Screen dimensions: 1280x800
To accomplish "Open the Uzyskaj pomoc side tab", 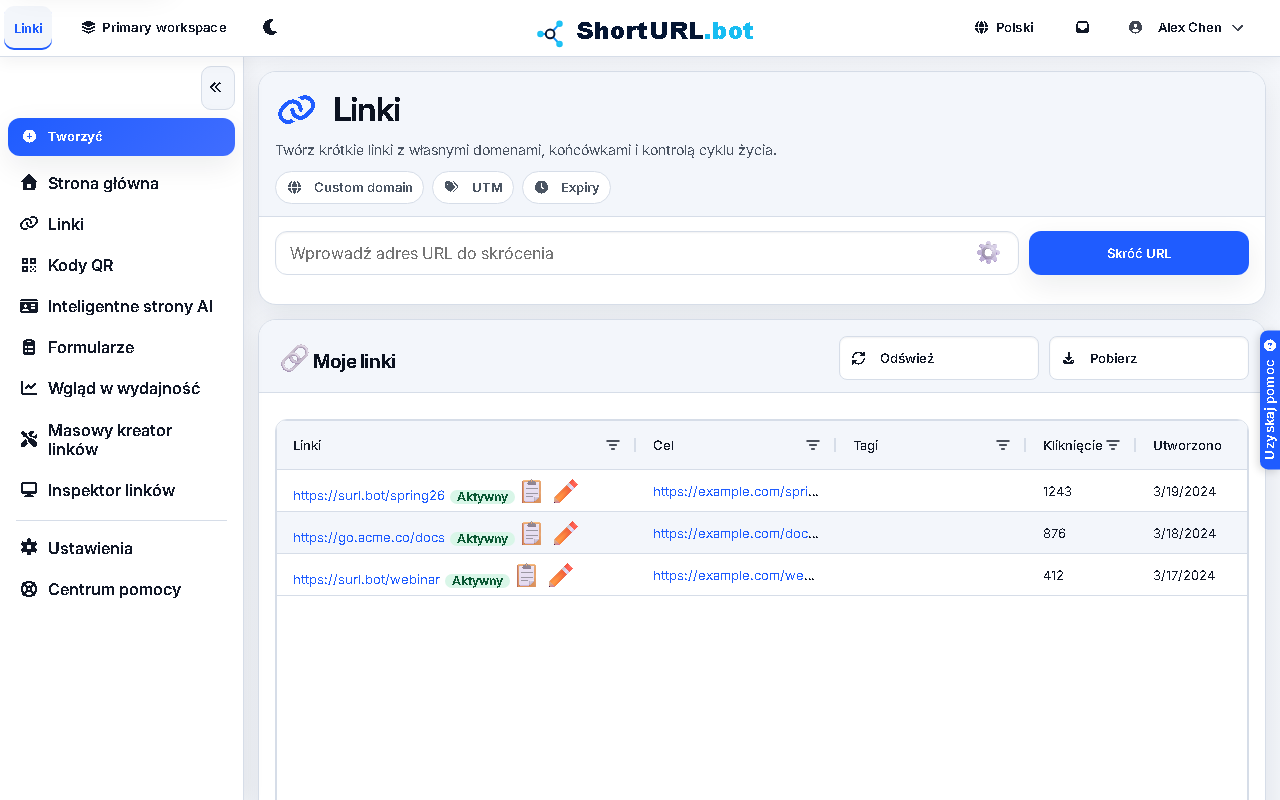I will click(x=1270, y=399).
